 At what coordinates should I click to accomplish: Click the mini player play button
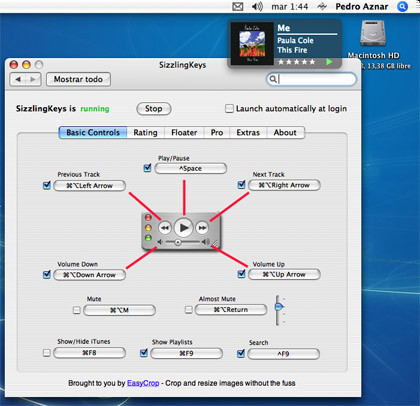(x=184, y=228)
